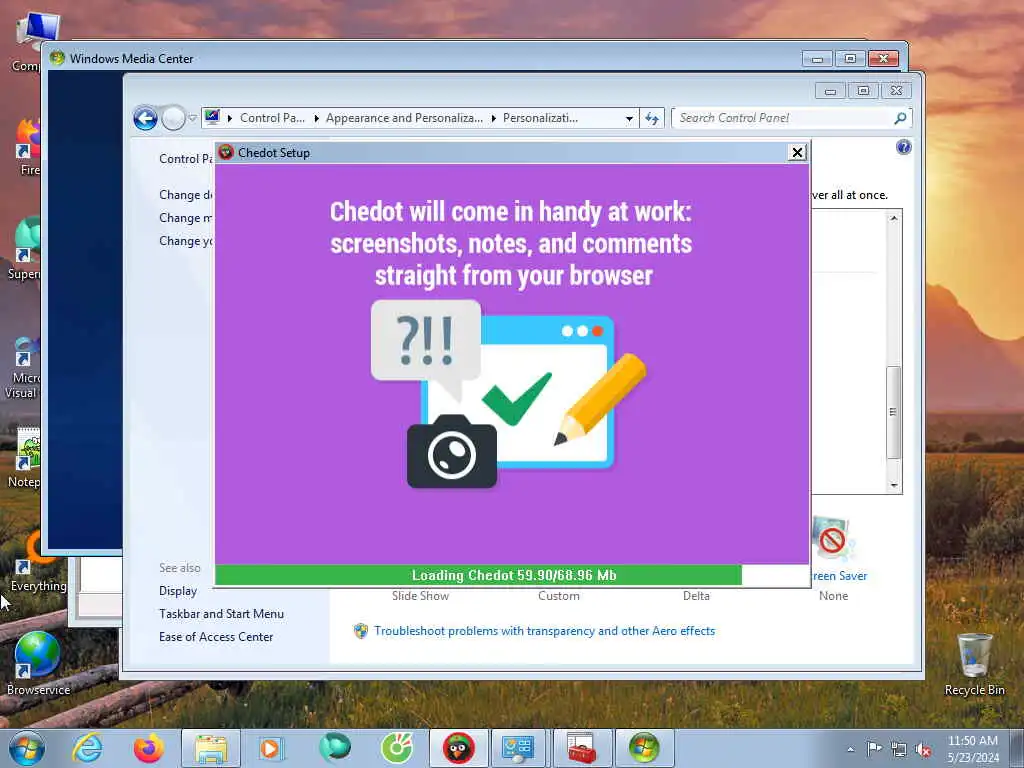The width and height of the screenshot is (1024, 768).
Task: Open Windows Media Player taskbar icon
Action: [x=271, y=748]
